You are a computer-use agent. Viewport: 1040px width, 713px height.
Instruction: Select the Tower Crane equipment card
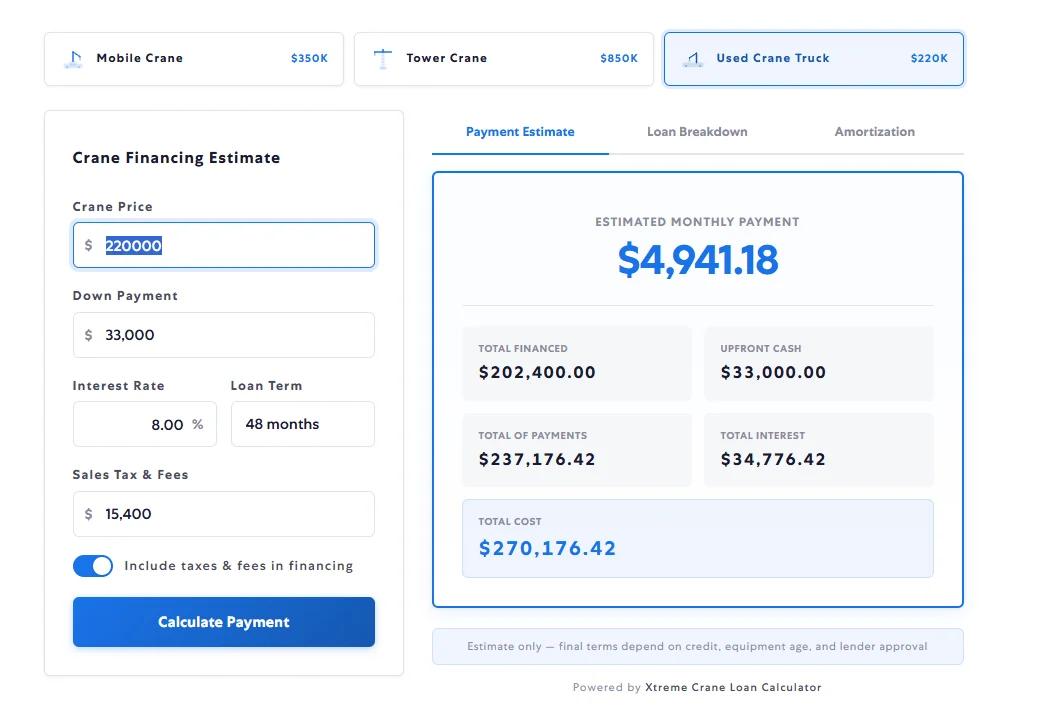coord(503,58)
